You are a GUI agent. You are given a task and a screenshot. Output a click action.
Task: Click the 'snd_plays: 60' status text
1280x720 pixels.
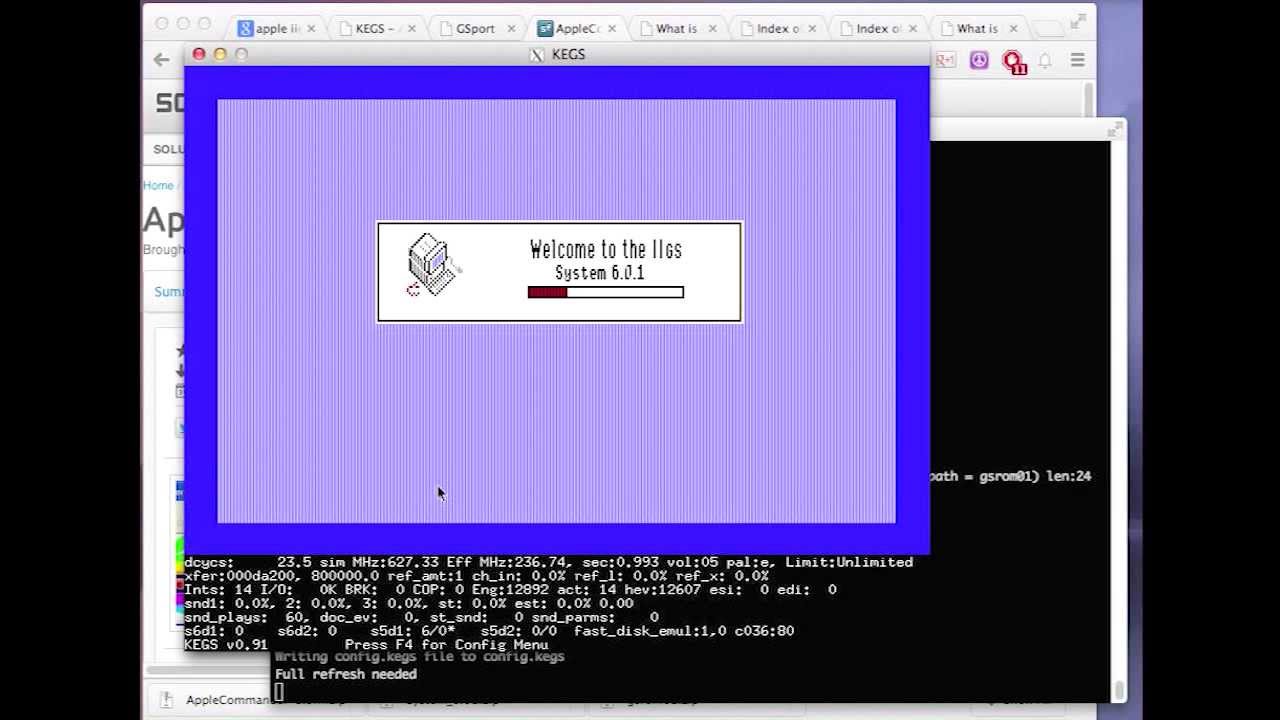coord(244,617)
